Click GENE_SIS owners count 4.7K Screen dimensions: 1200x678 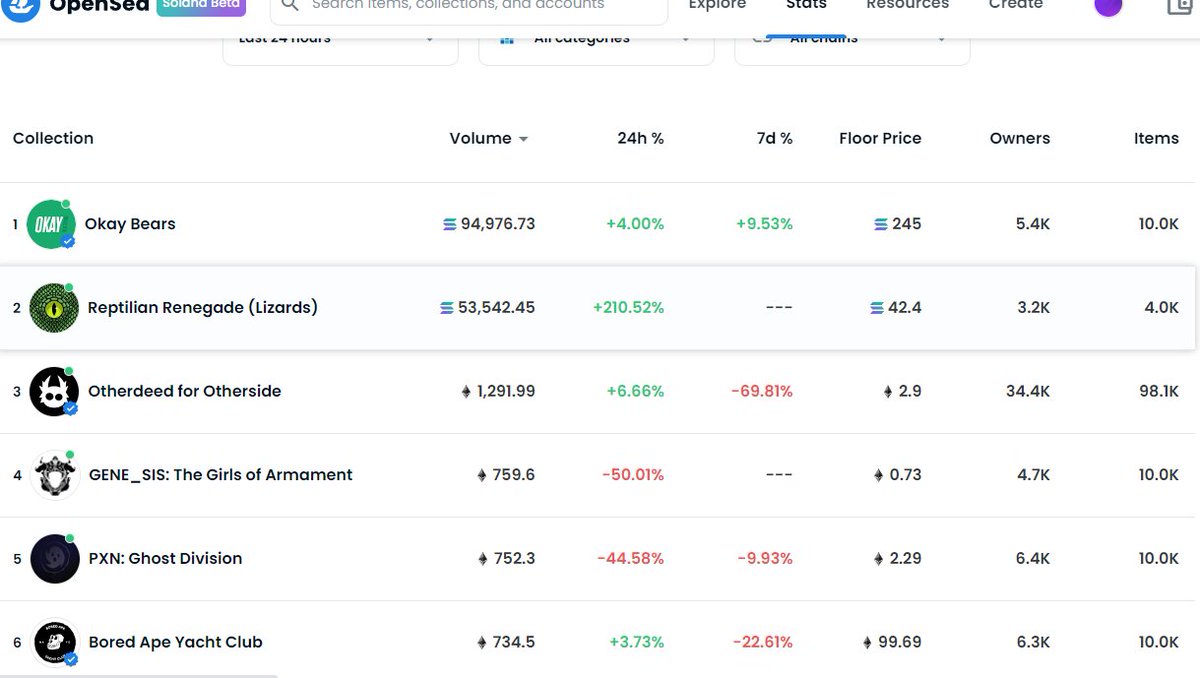tap(1033, 475)
